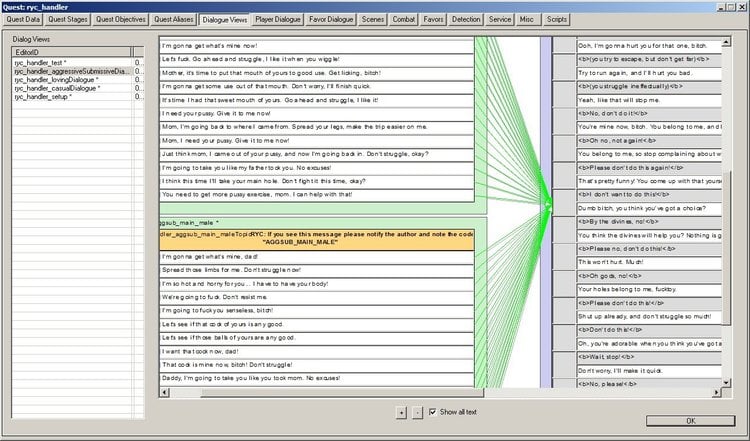This screenshot has width=750, height=441.
Task: Open the Scripts tab
Action: pos(556,20)
